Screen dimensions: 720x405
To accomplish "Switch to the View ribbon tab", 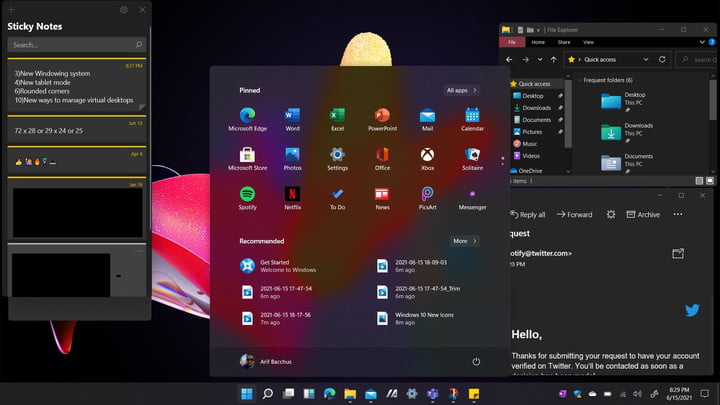I will click(589, 42).
